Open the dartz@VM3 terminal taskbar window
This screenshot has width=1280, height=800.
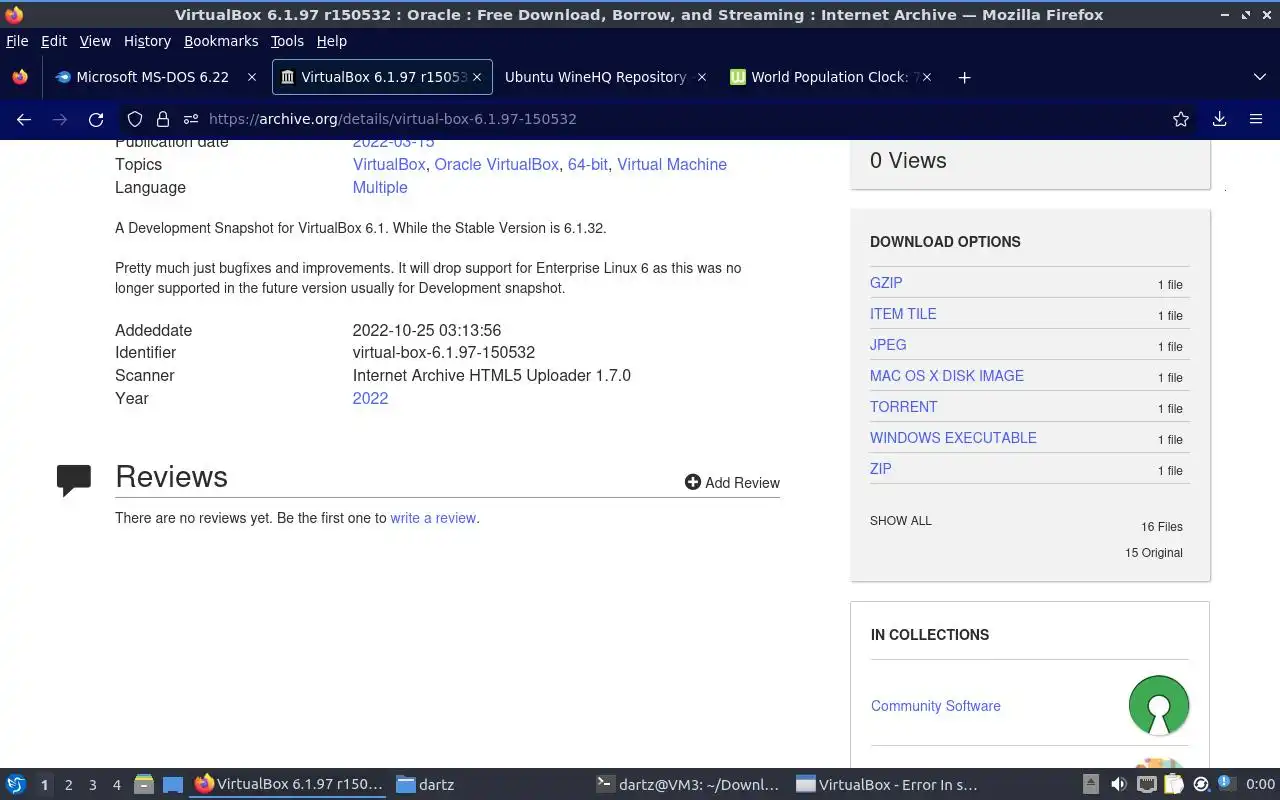pyautogui.click(x=688, y=785)
